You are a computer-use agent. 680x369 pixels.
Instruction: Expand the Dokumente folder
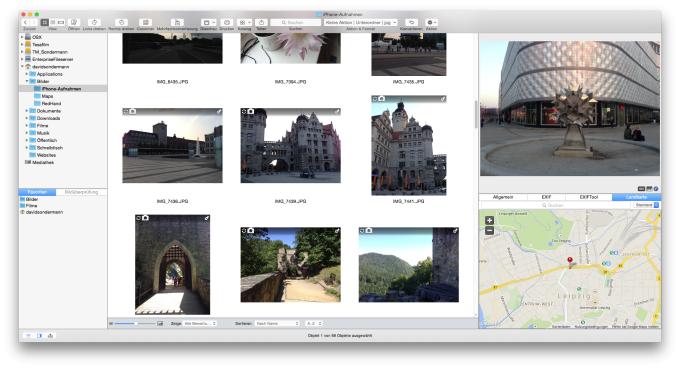[26, 111]
